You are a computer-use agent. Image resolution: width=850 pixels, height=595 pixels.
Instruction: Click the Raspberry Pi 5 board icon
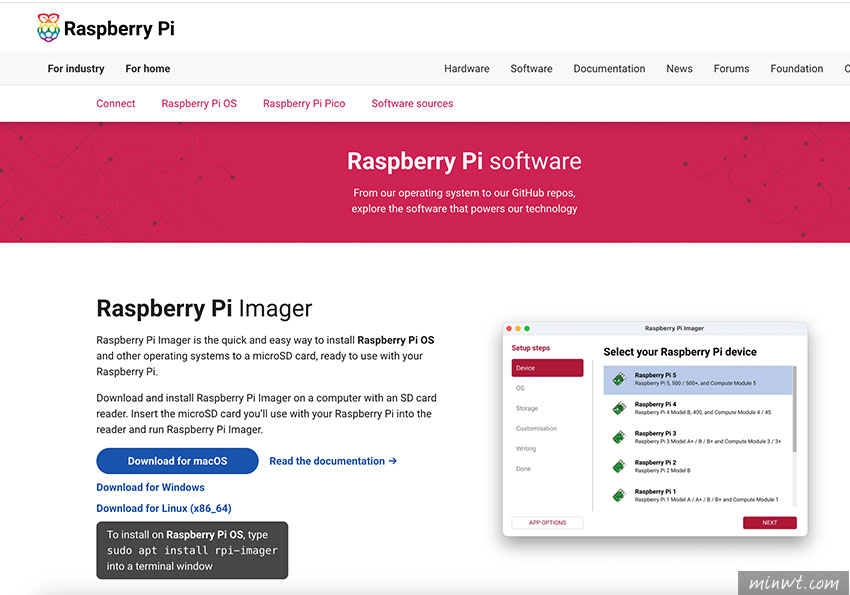[619, 379]
